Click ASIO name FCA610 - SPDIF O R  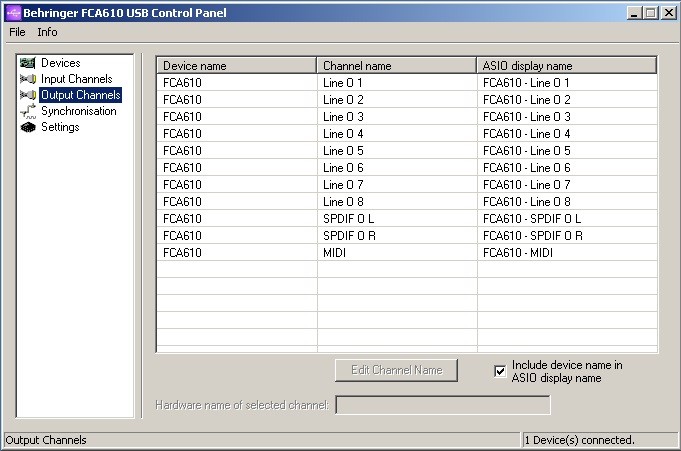(x=567, y=235)
